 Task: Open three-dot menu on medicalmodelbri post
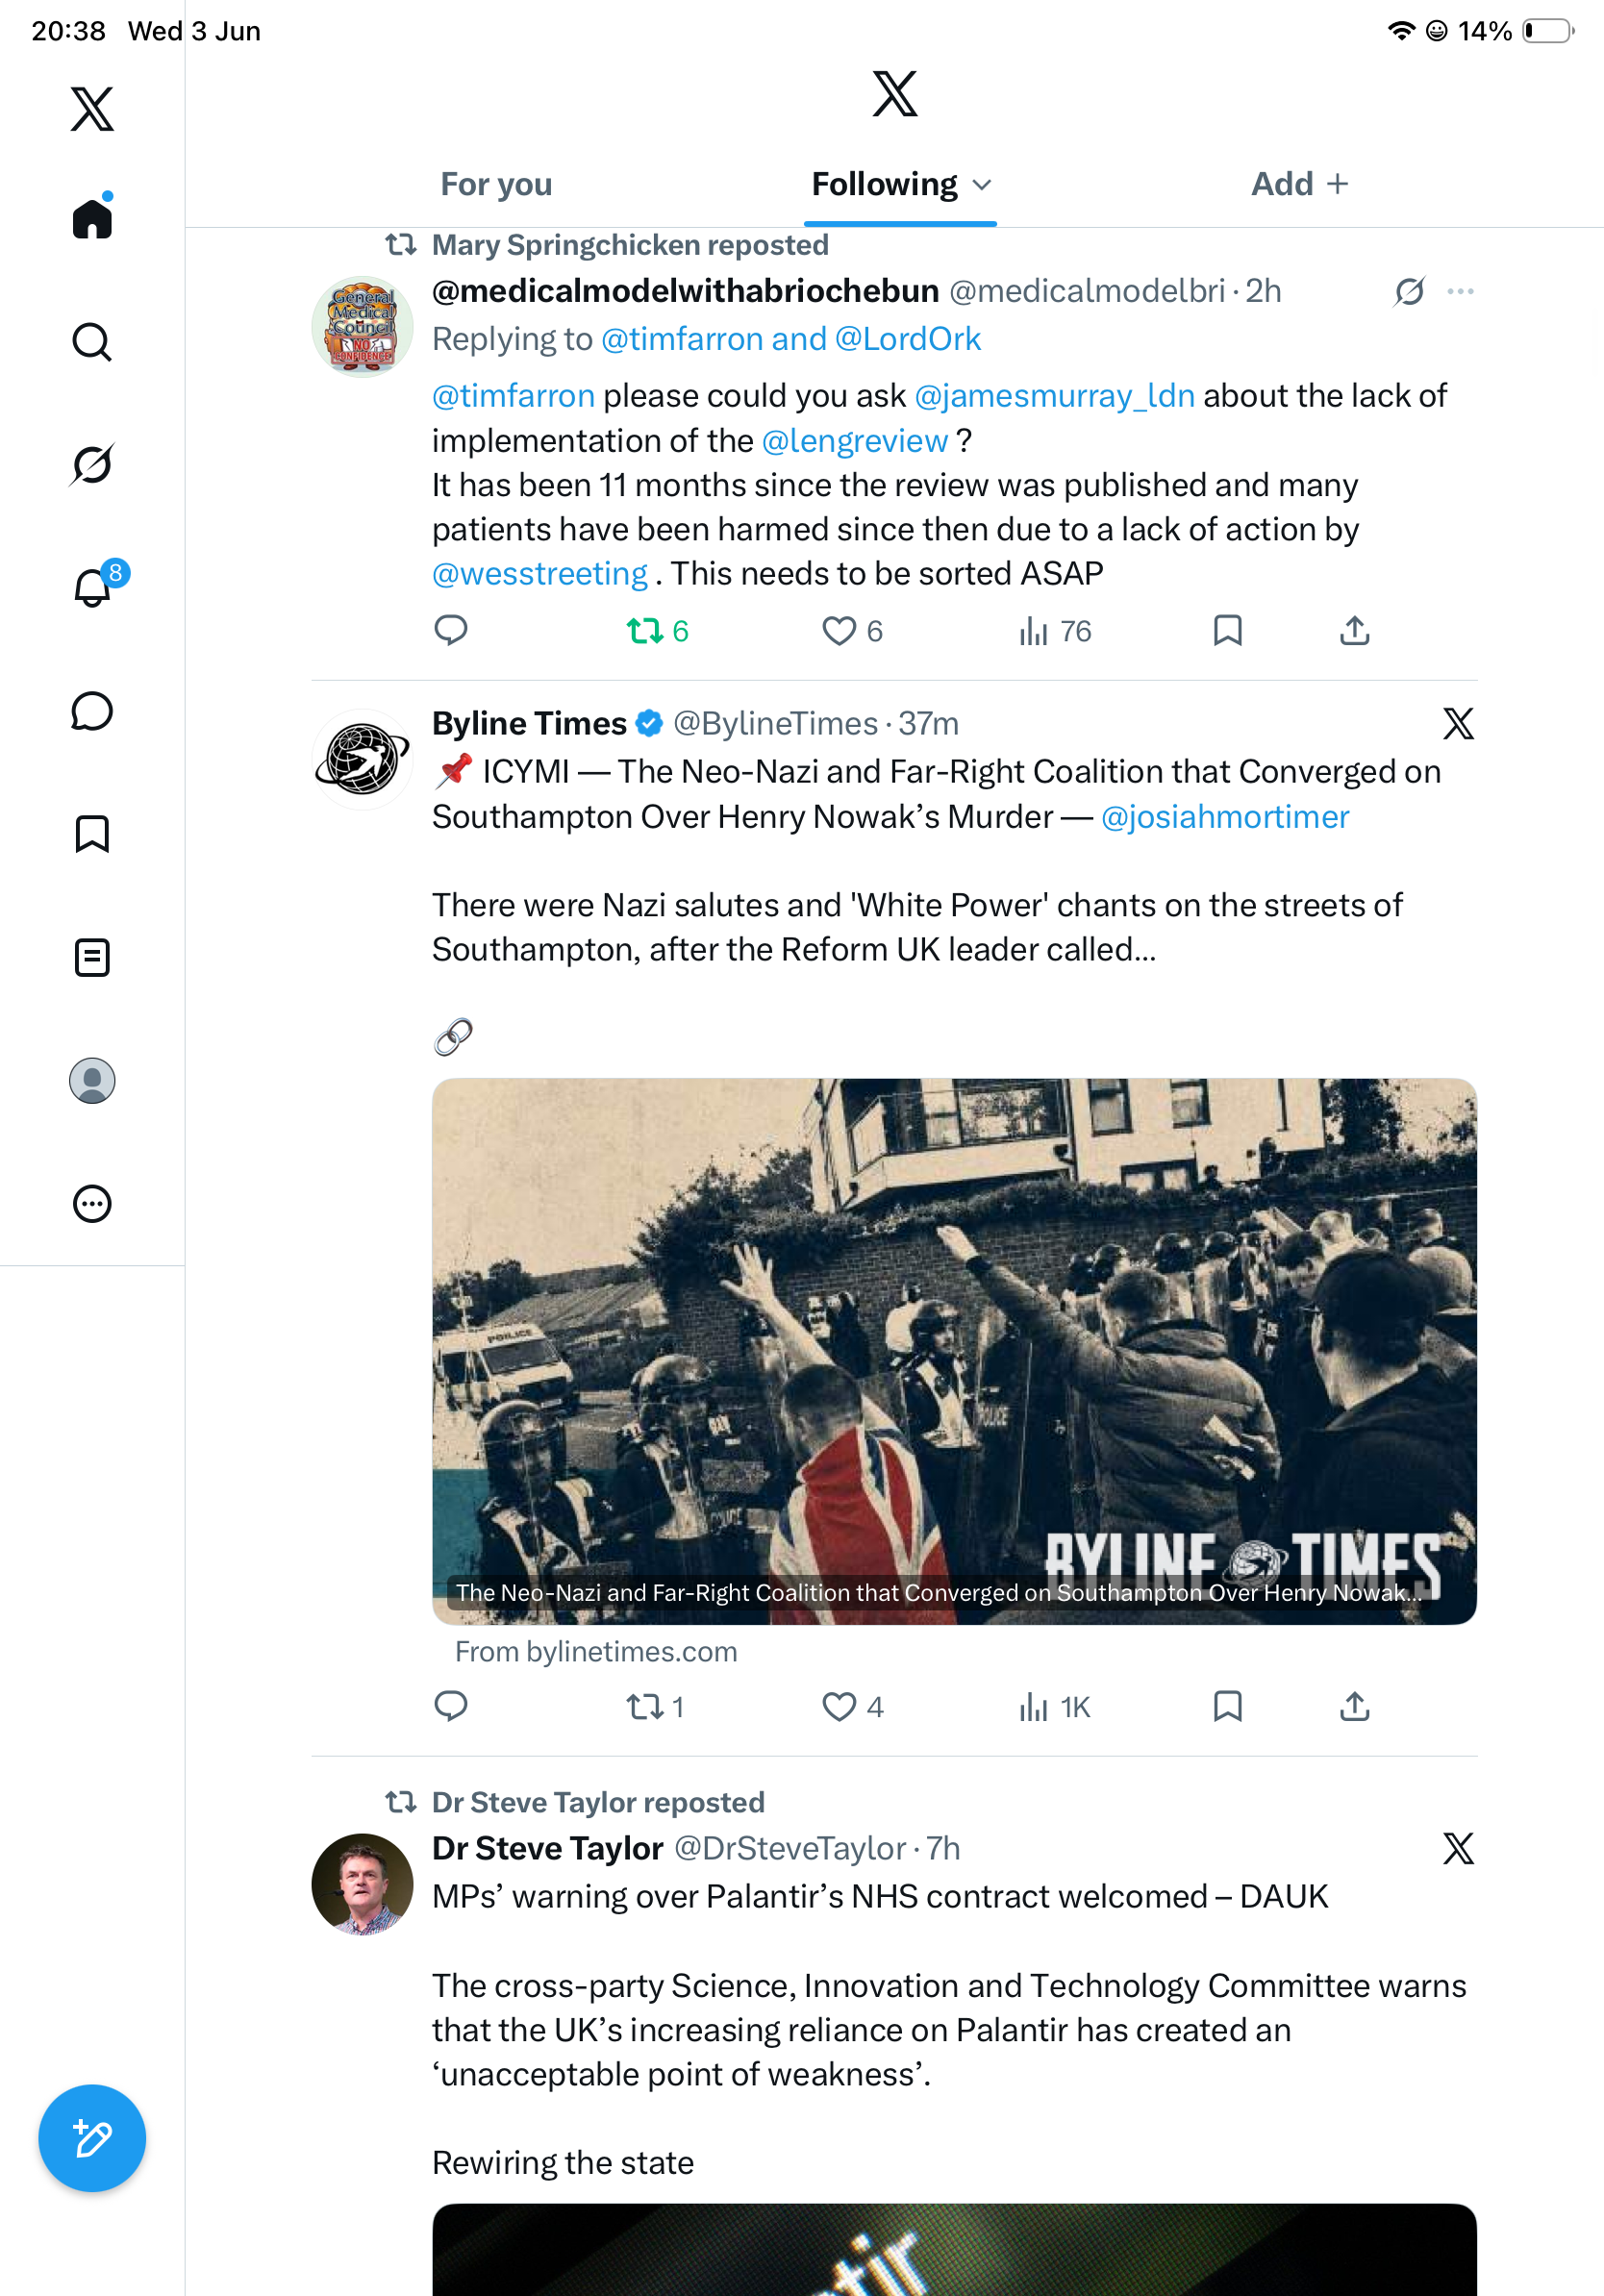(x=1460, y=291)
